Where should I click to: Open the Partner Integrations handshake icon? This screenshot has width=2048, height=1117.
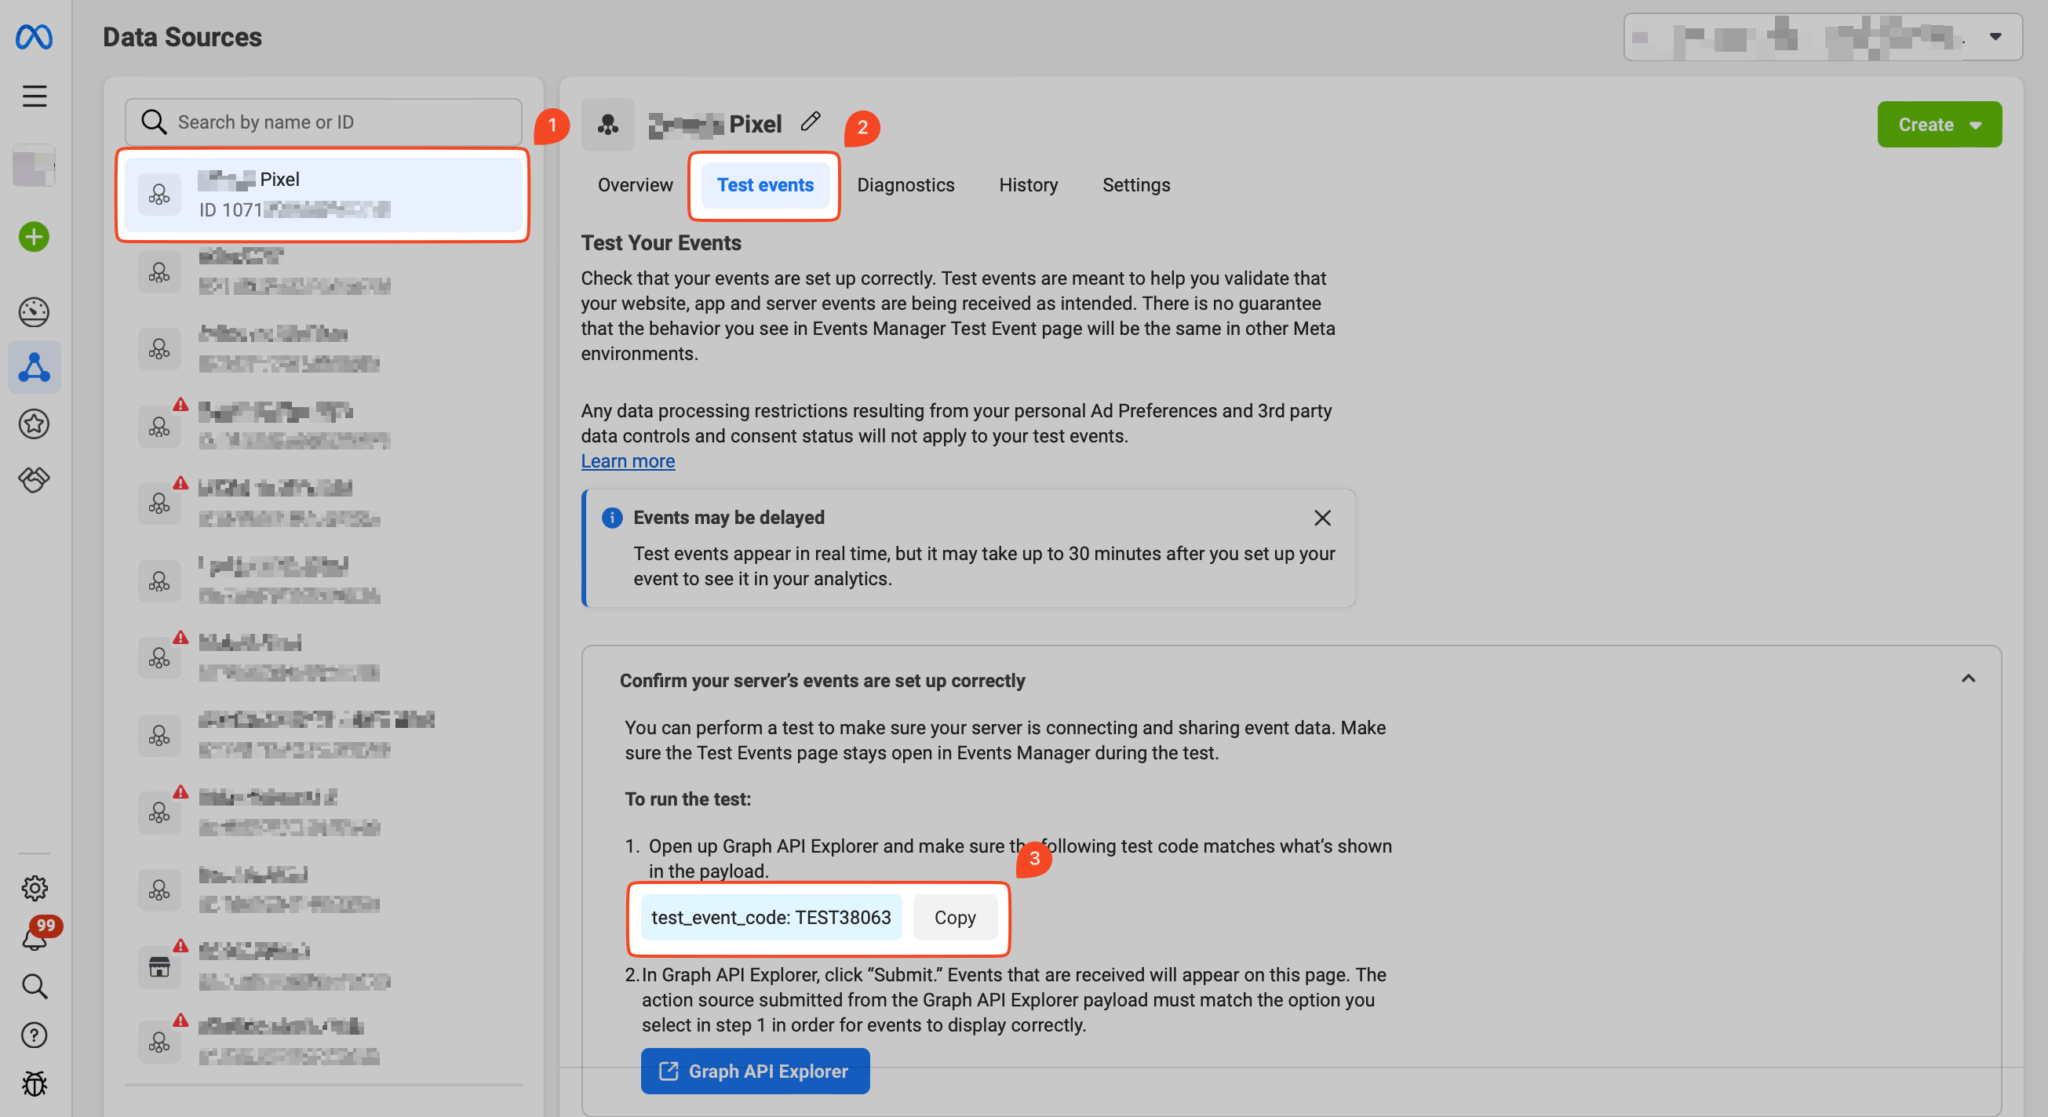coord(34,480)
